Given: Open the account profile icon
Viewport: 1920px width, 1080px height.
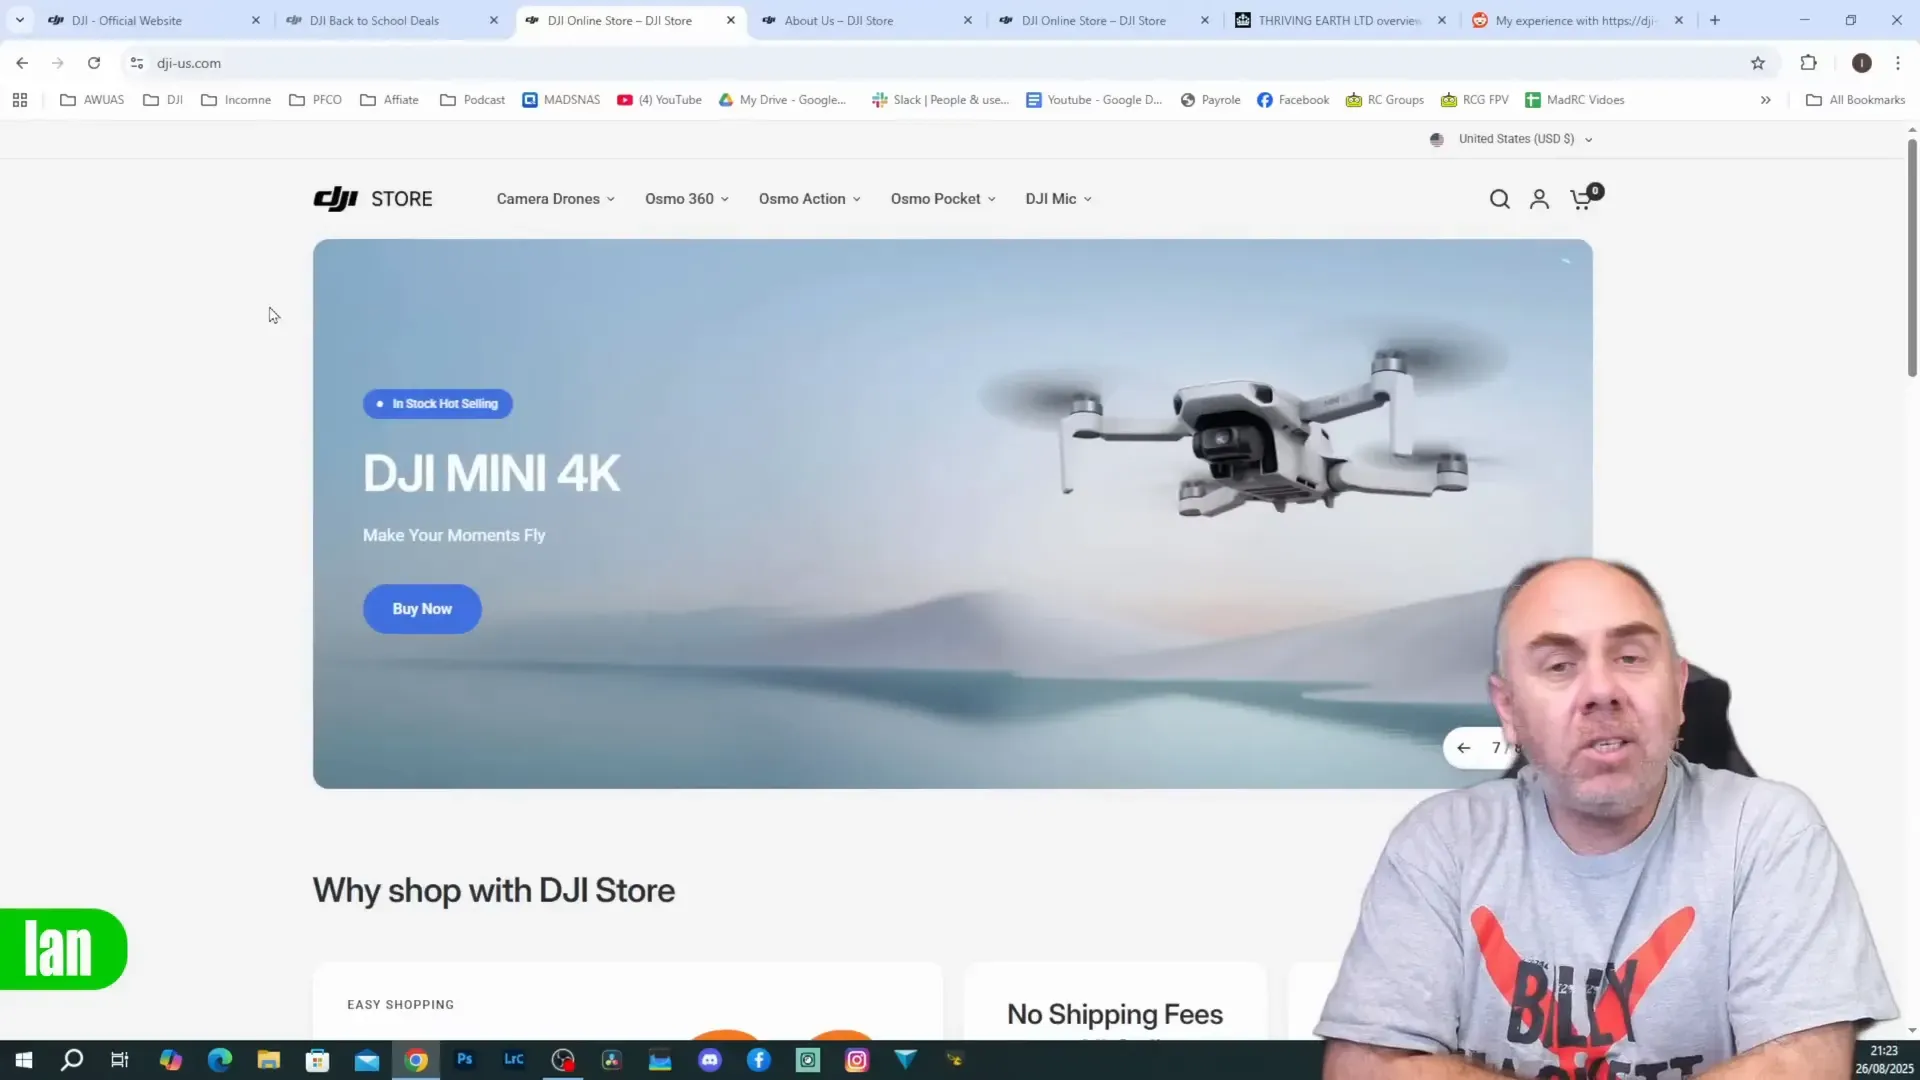Looking at the screenshot, I should tap(1539, 199).
